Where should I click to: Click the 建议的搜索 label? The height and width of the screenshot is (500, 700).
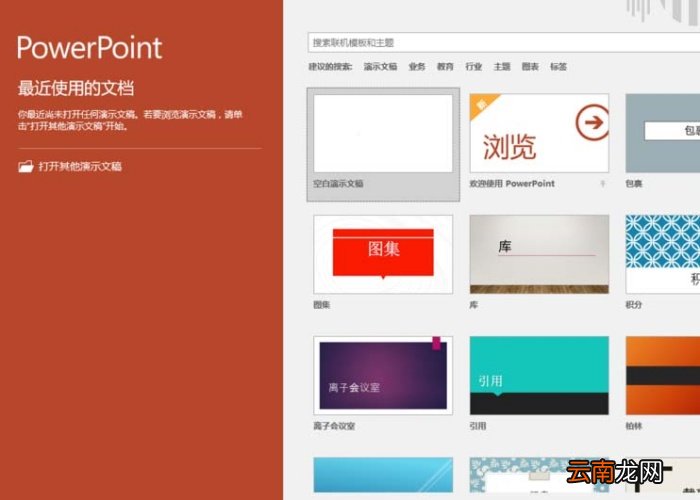tap(330, 67)
